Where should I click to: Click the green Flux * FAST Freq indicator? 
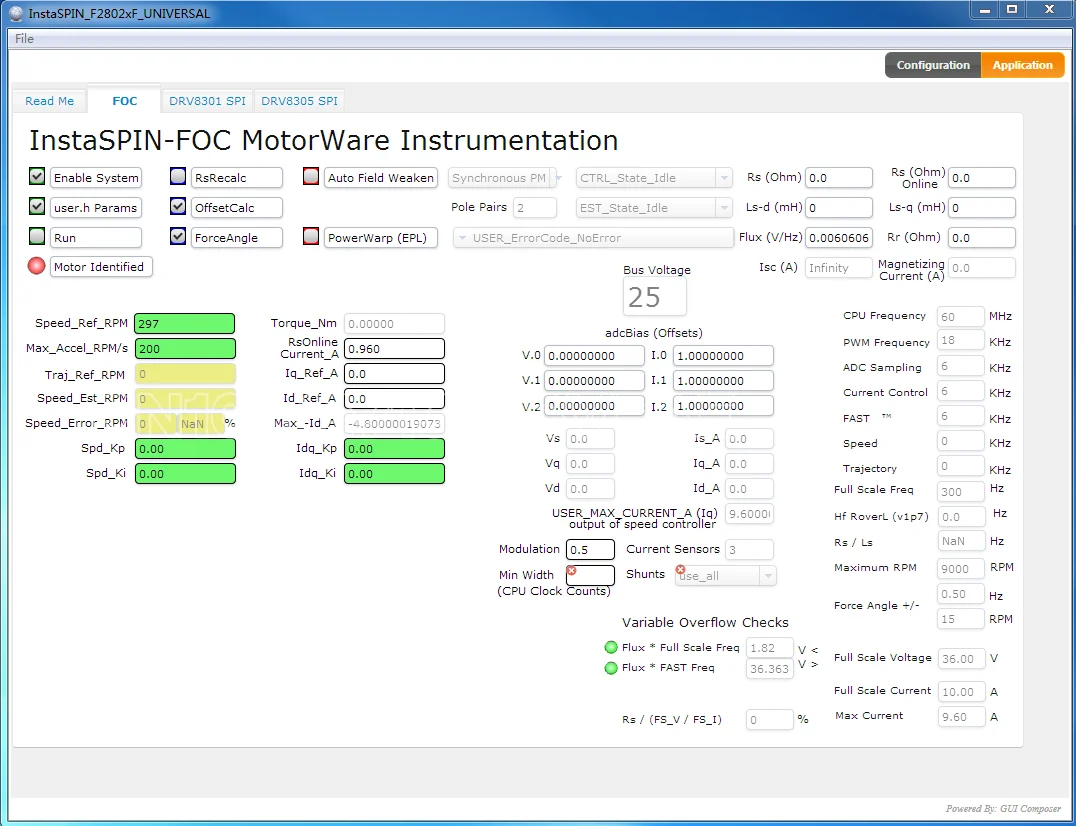click(611, 668)
